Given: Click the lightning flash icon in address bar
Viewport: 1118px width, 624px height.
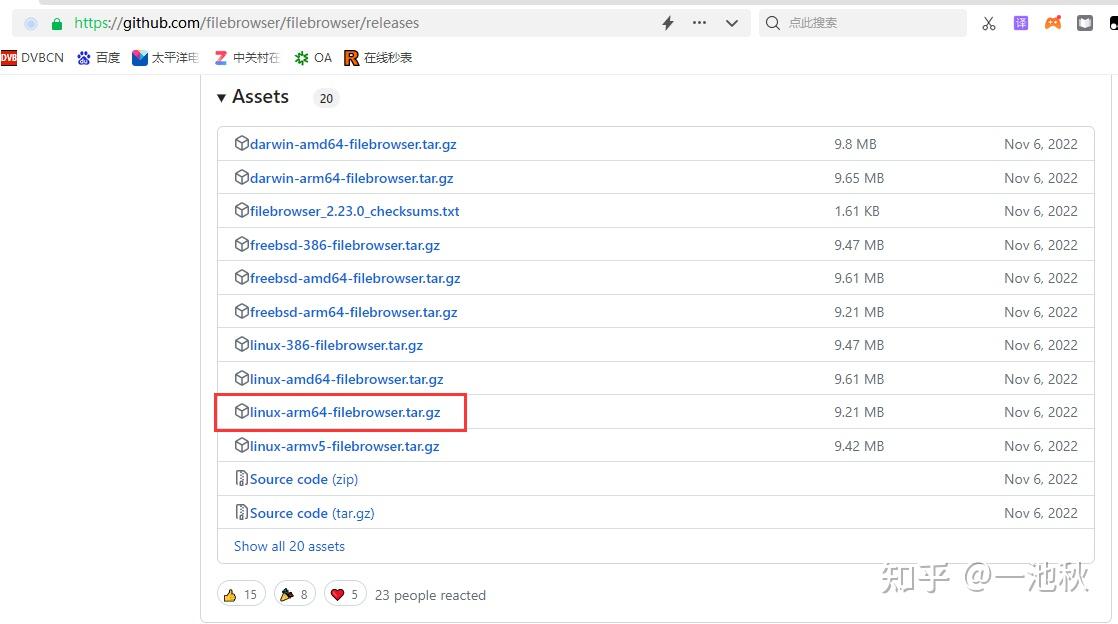Looking at the screenshot, I should coord(666,22).
